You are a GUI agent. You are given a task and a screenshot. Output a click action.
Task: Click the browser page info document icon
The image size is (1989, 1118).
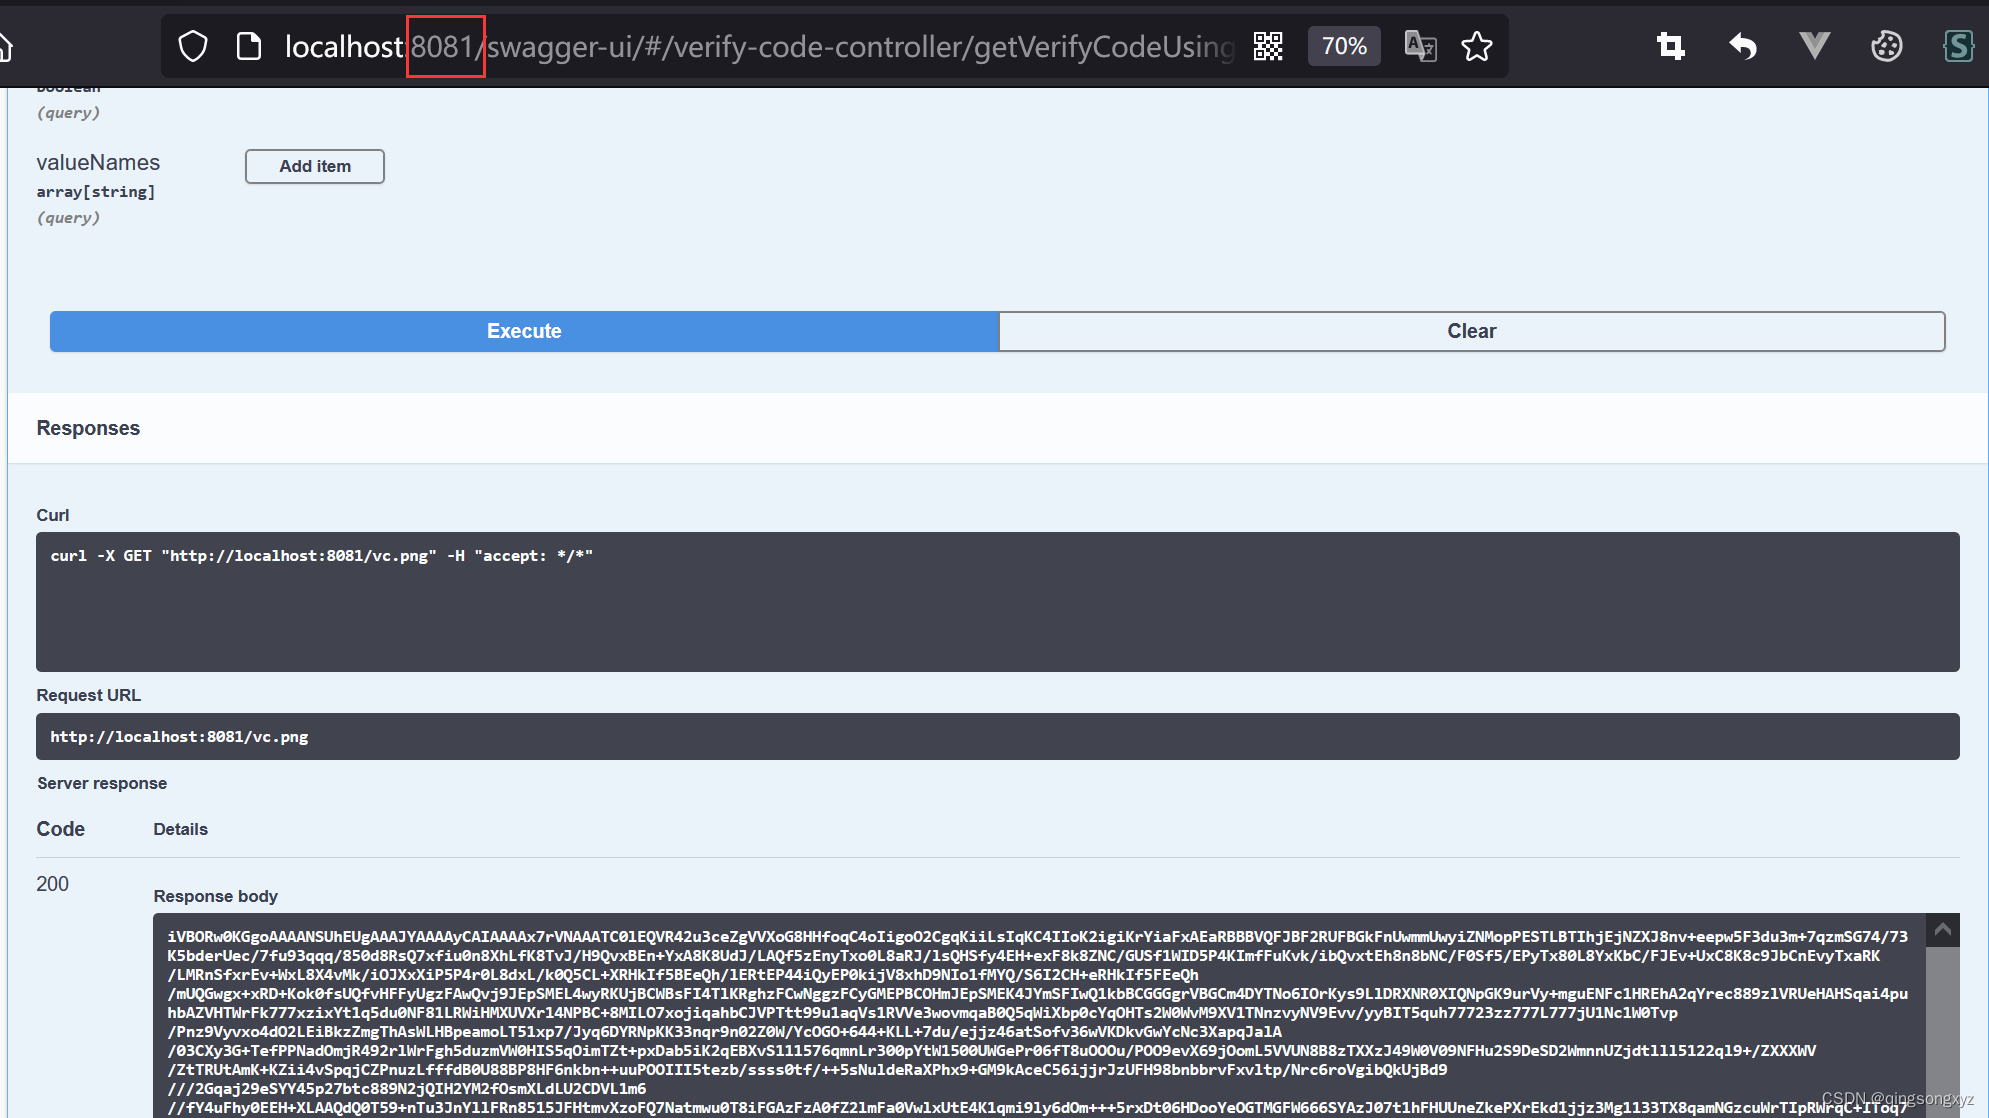[249, 45]
